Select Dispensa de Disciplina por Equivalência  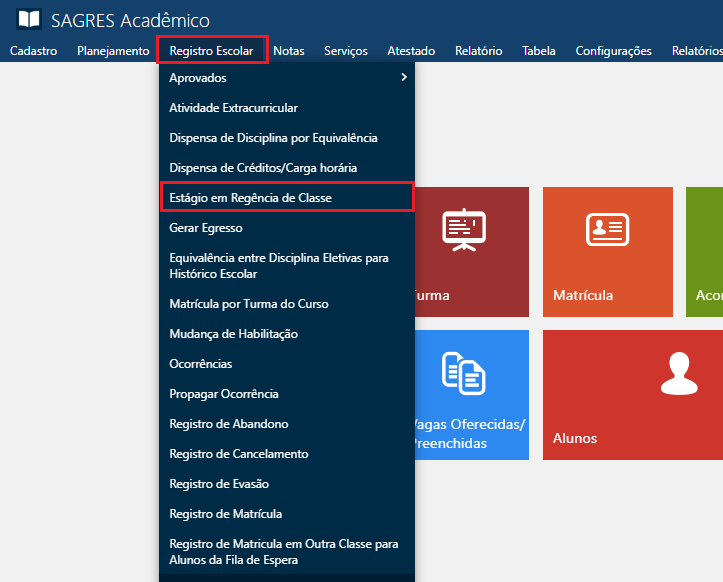pyautogui.click(x=273, y=138)
